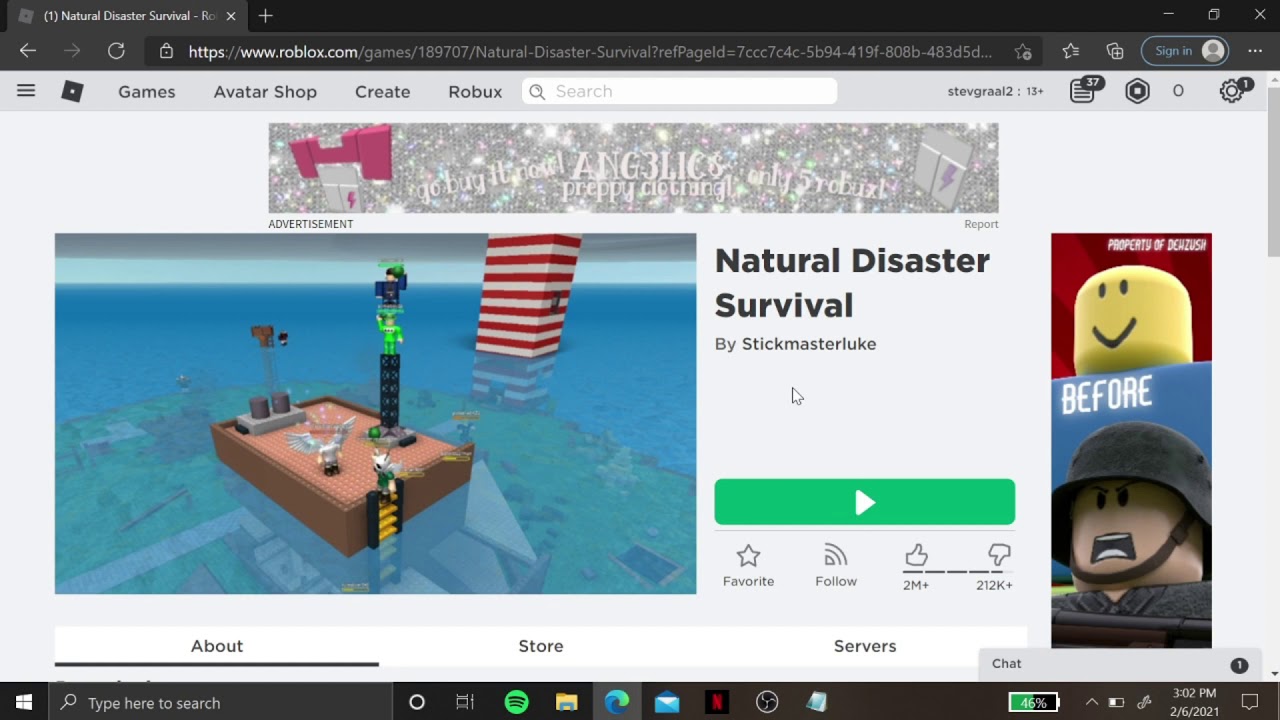The width and height of the screenshot is (1280, 720).
Task: Click the Sign in browser profile button
Action: click(x=1184, y=51)
